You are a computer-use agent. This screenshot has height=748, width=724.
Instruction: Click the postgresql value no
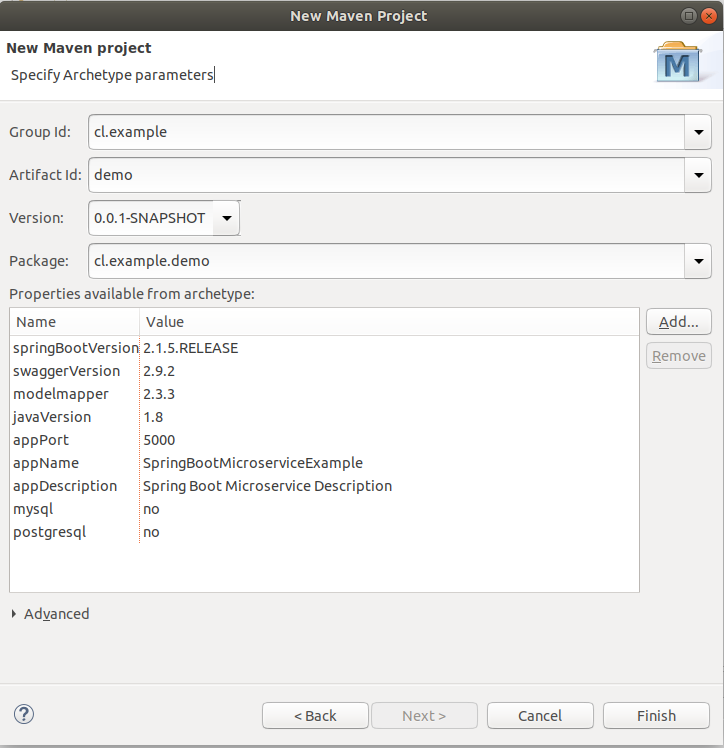click(x=151, y=532)
